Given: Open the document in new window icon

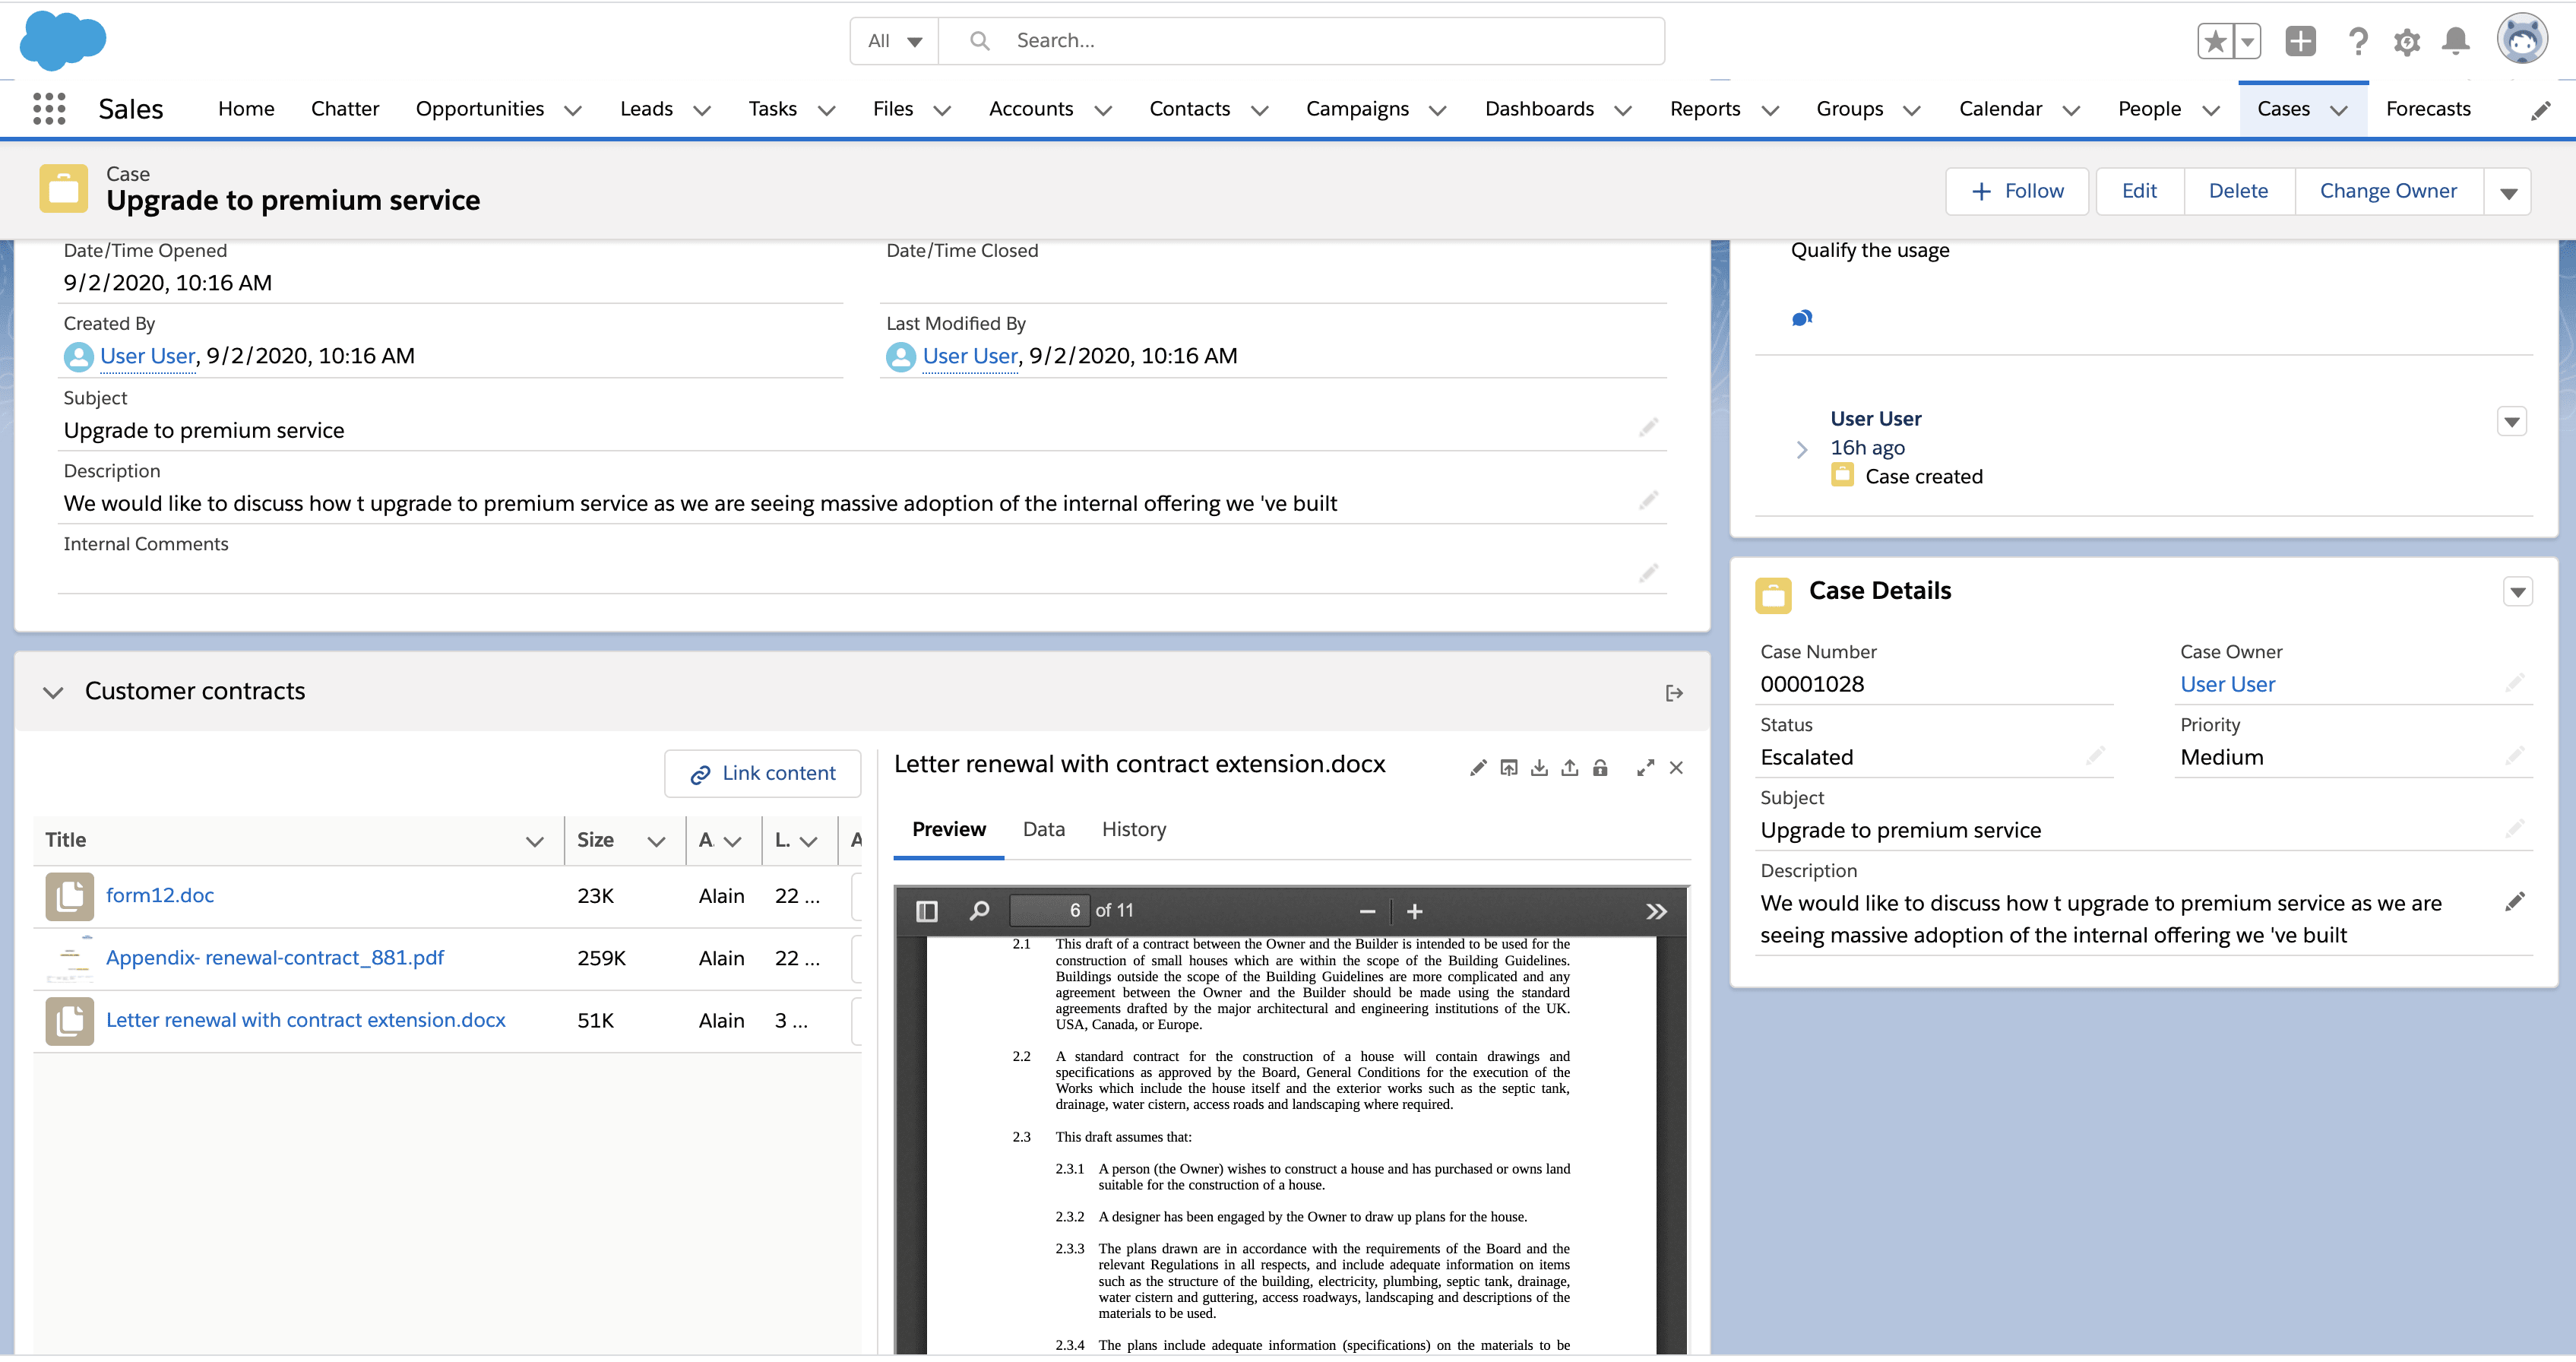Looking at the screenshot, I should click(x=1509, y=768).
